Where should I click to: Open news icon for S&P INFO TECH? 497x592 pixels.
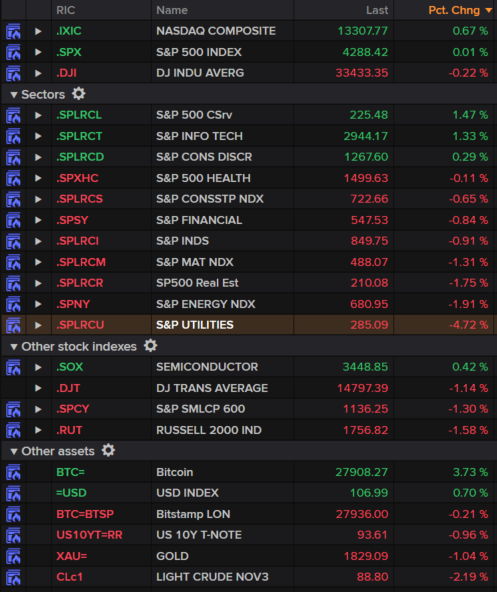[13, 136]
